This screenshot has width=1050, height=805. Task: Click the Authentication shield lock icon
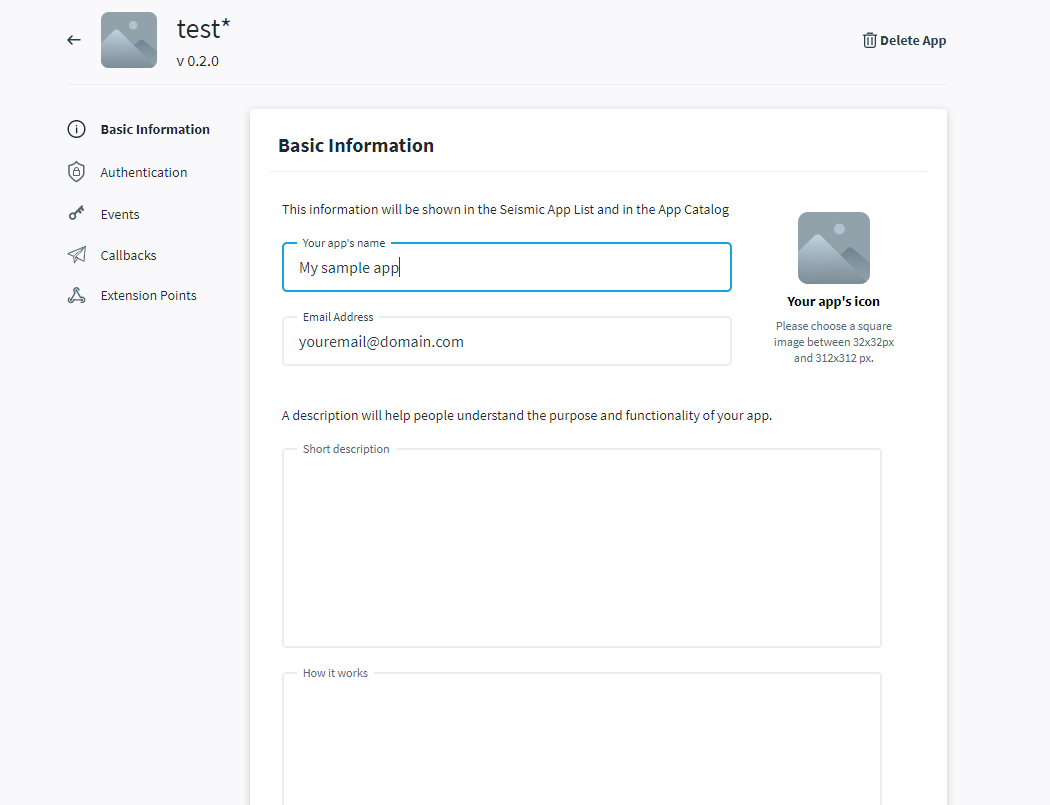click(76, 172)
